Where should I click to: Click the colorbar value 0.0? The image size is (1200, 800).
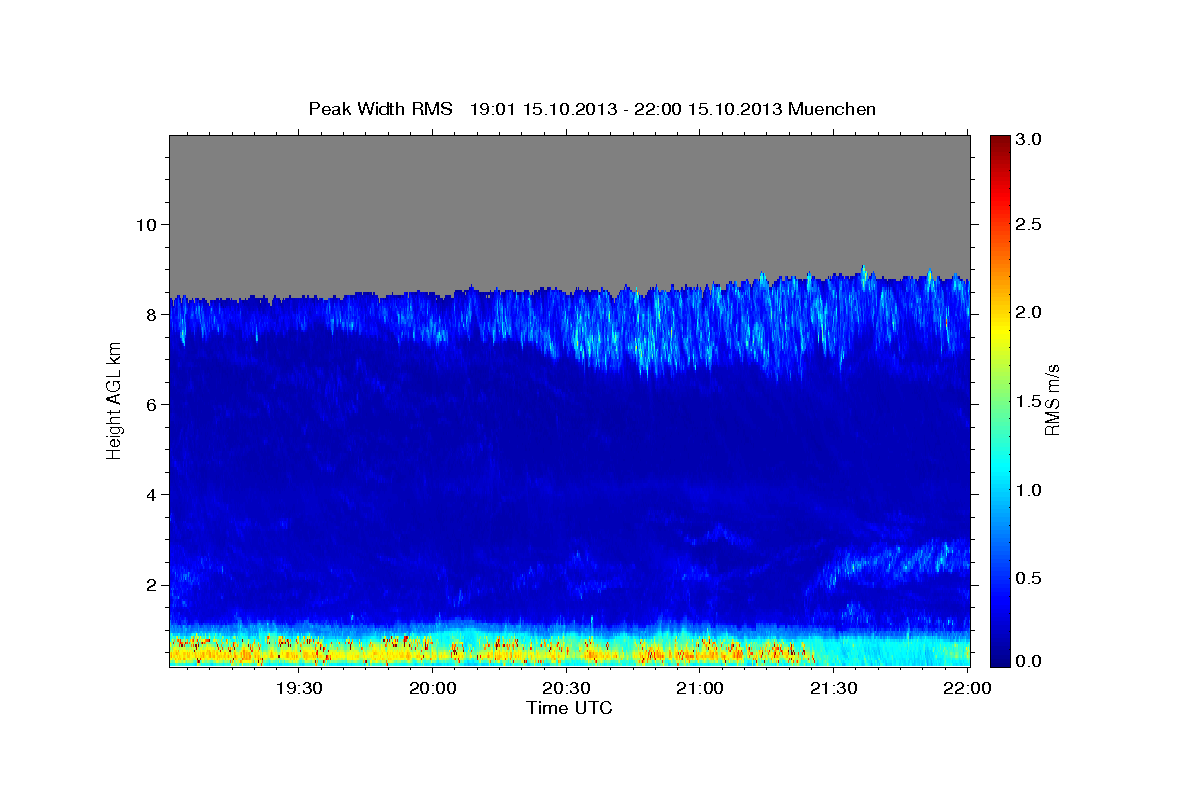[x=1027, y=661]
